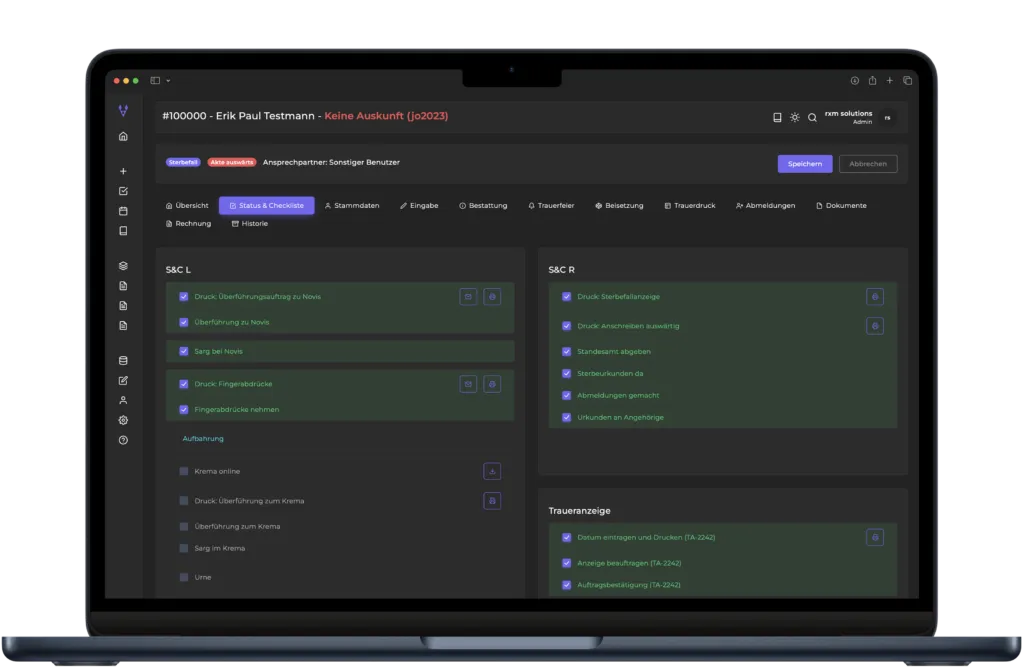
Task: Click the email icon for Druck: Überführungsauftrag zu Novis
Action: click(468, 296)
